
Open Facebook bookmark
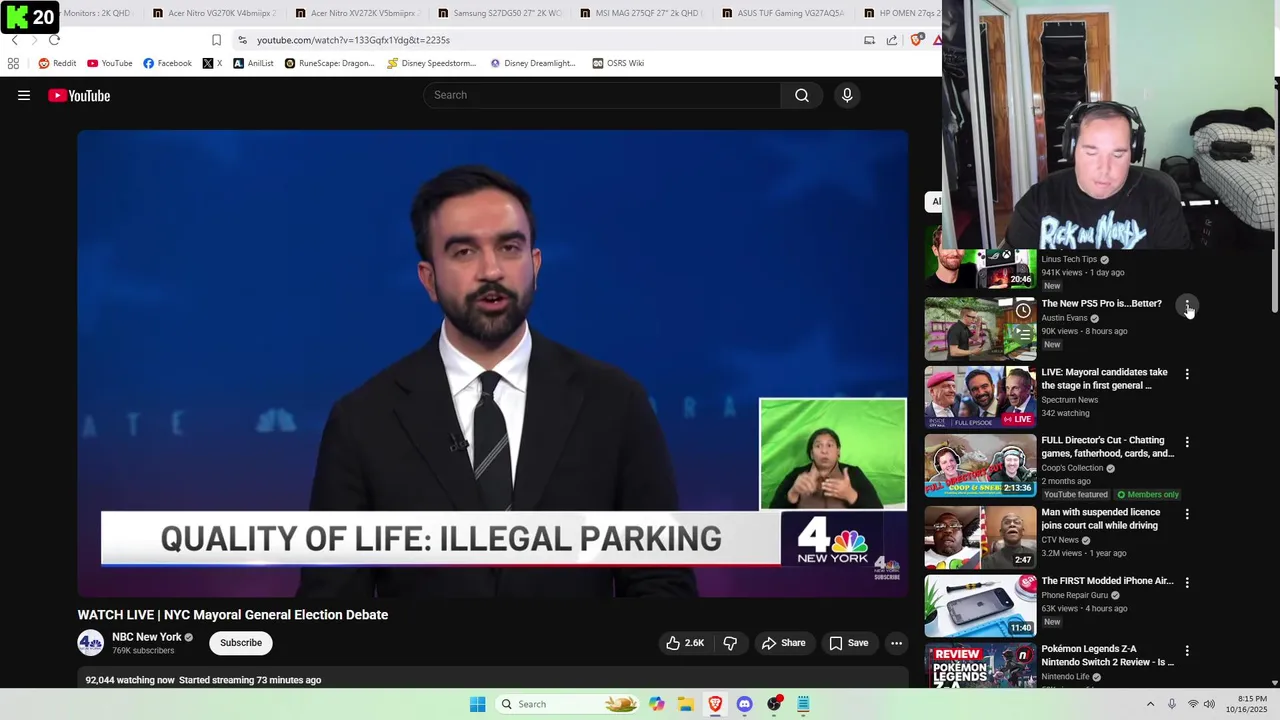point(167,63)
